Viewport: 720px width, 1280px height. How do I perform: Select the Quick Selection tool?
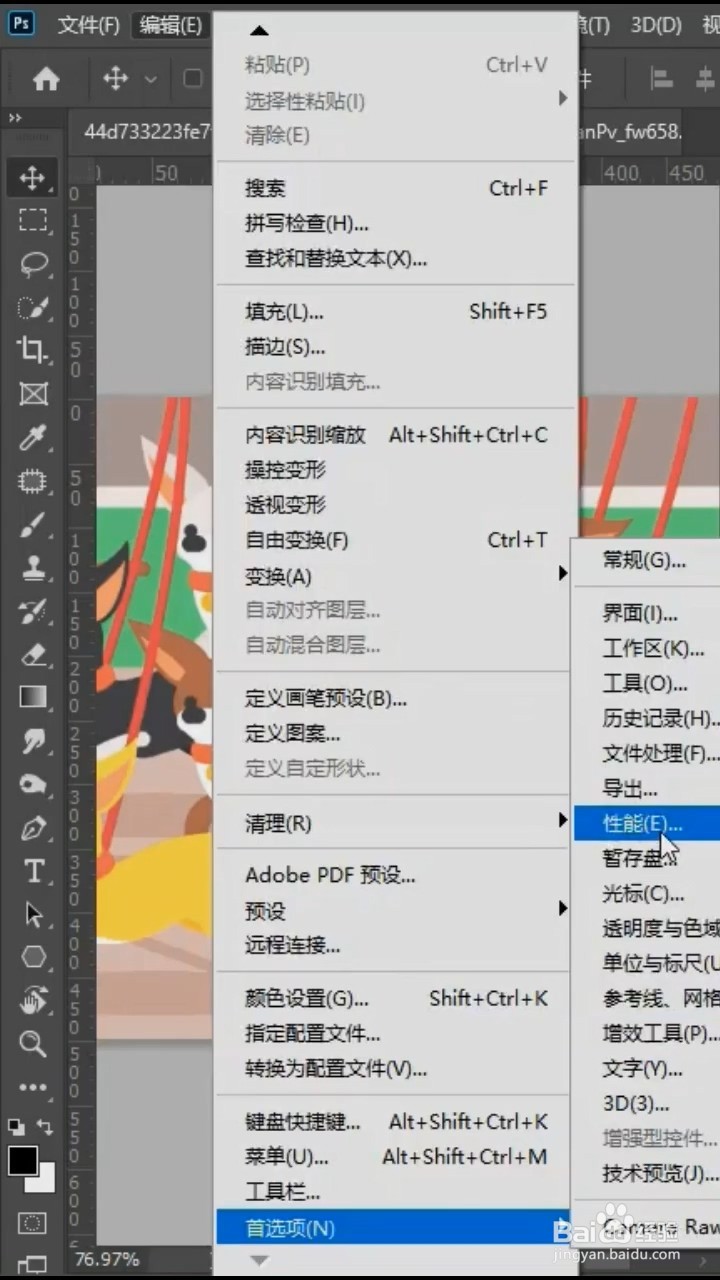33,307
